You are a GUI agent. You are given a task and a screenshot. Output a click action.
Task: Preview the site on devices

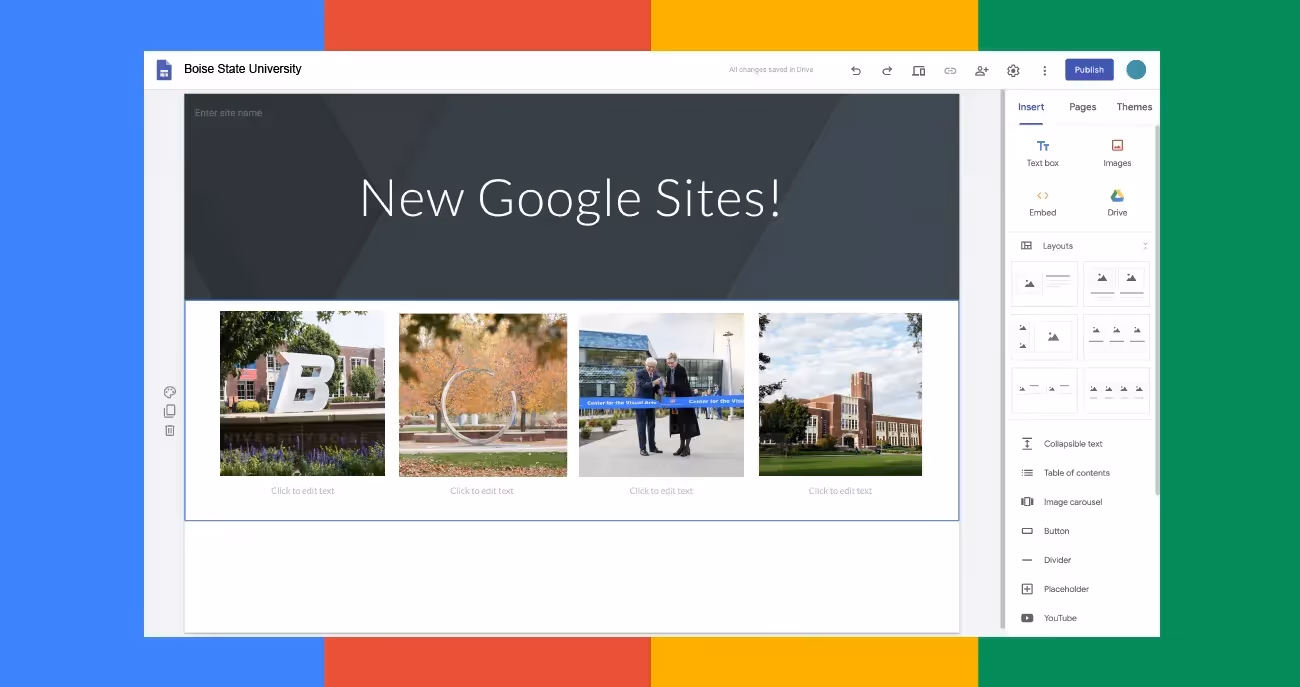click(x=918, y=70)
